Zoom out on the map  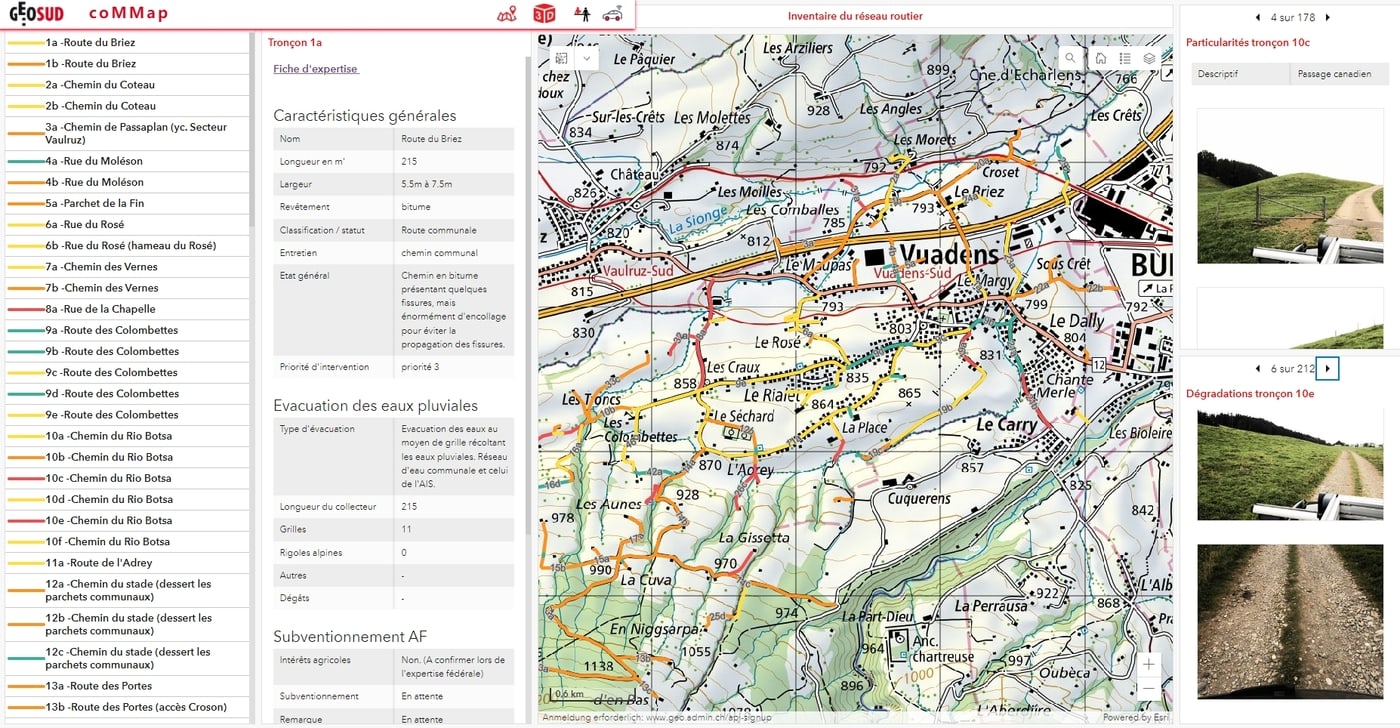1149,689
